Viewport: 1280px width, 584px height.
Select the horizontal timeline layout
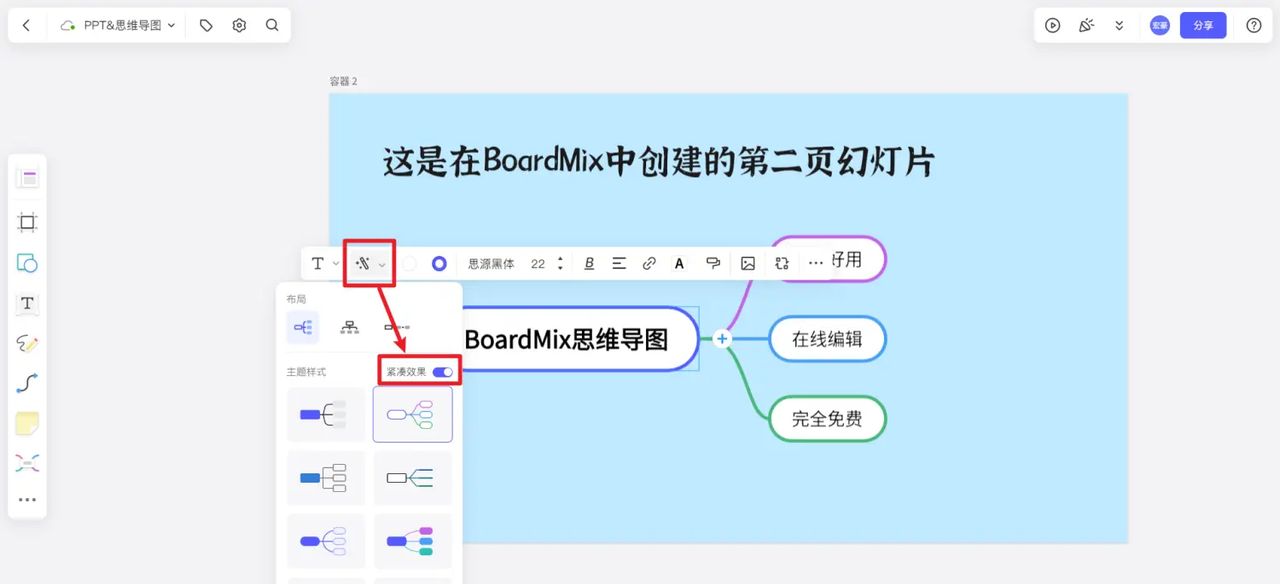pos(397,327)
